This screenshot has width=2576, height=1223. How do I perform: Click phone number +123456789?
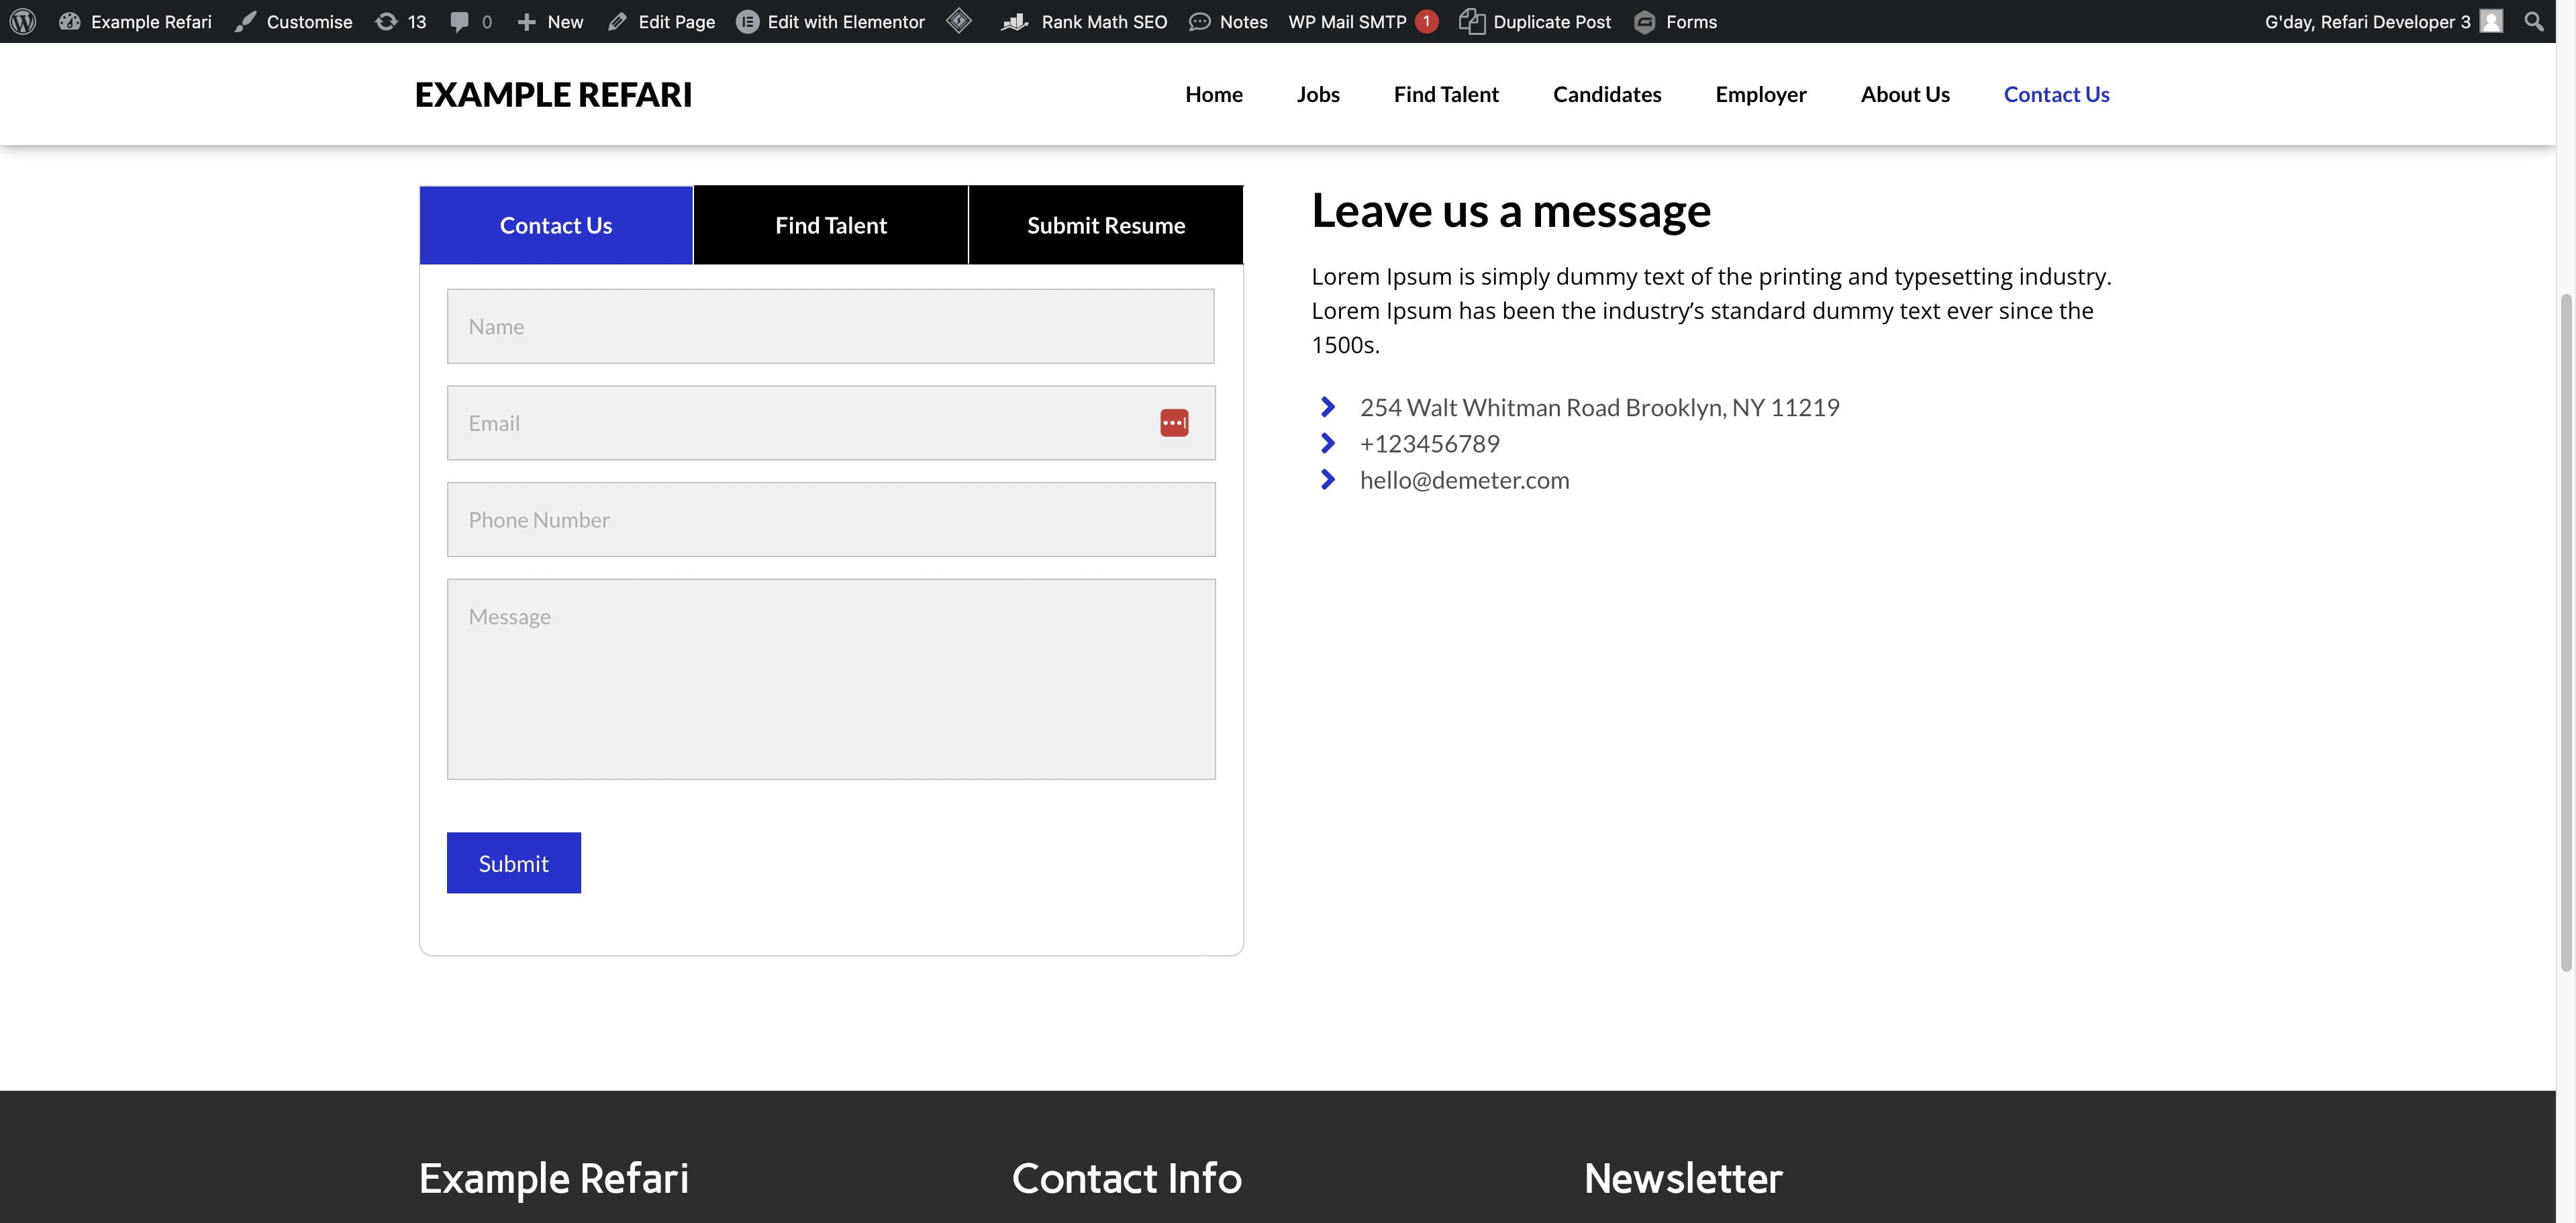(x=1430, y=443)
